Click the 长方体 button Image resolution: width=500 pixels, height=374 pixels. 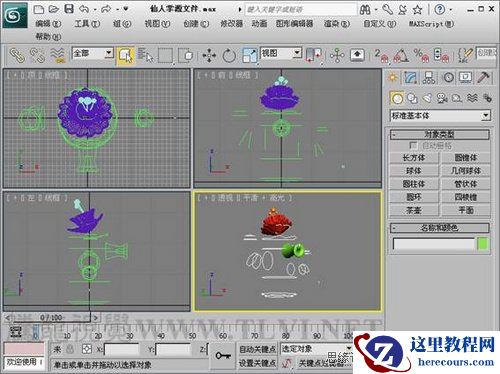[414, 158]
